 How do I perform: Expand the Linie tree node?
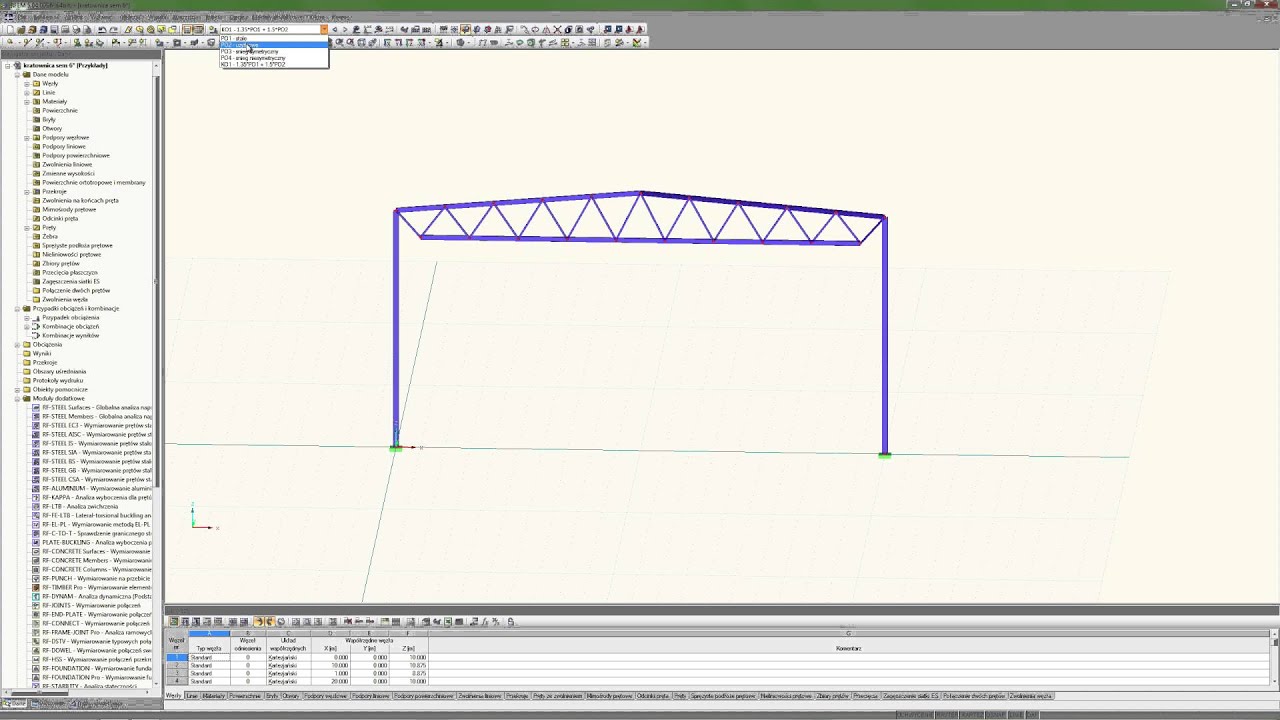(27, 92)
